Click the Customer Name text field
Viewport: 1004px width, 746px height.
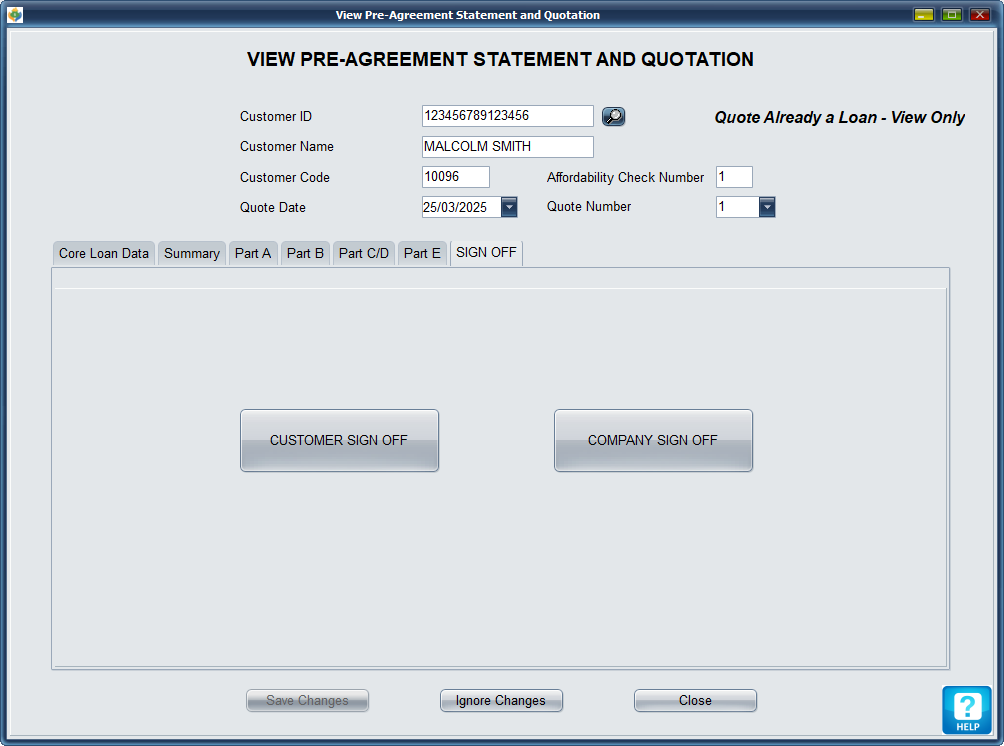507,147
